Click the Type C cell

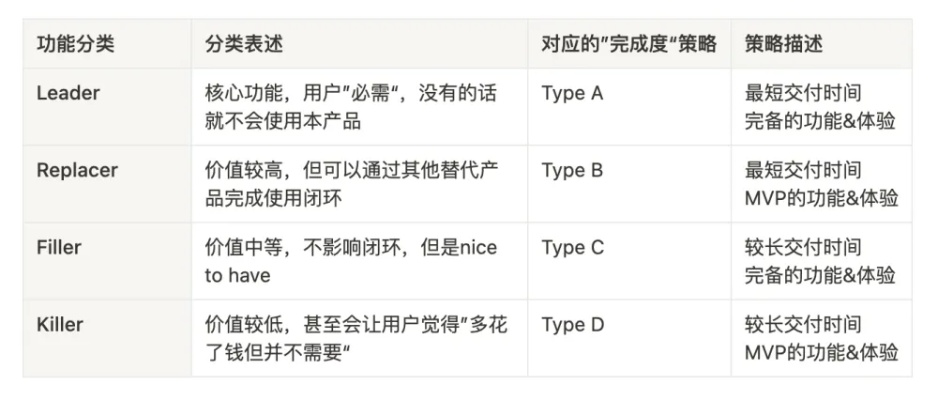click(572, 247)
